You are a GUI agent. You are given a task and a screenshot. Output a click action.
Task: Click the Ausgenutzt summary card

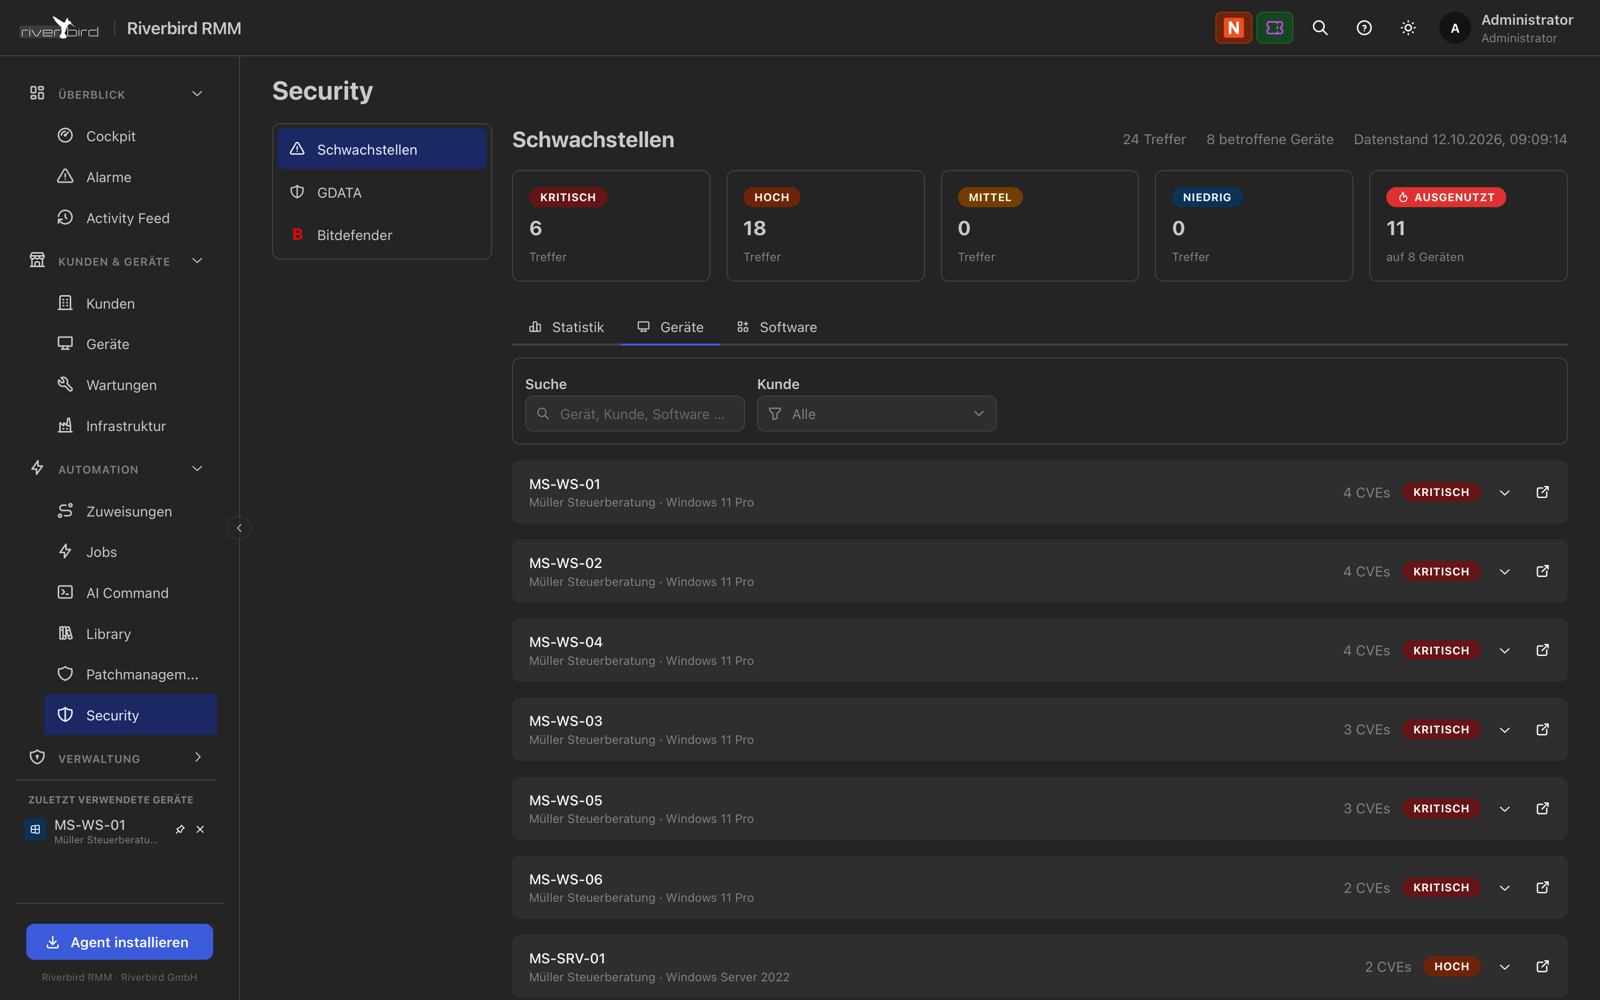1468,226
